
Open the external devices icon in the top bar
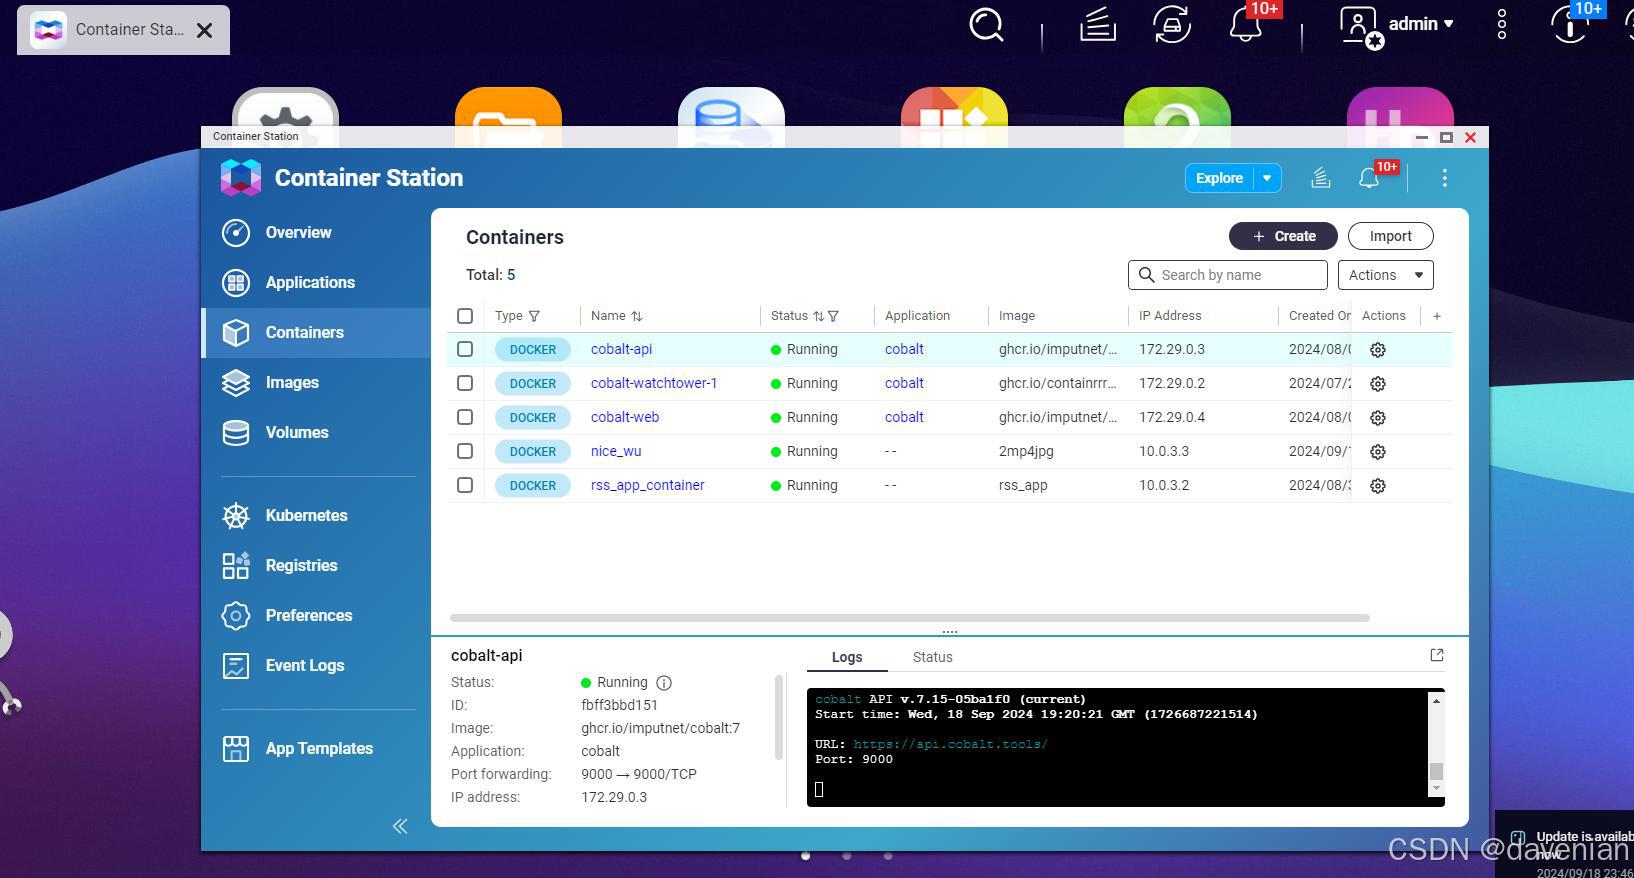1172,25
